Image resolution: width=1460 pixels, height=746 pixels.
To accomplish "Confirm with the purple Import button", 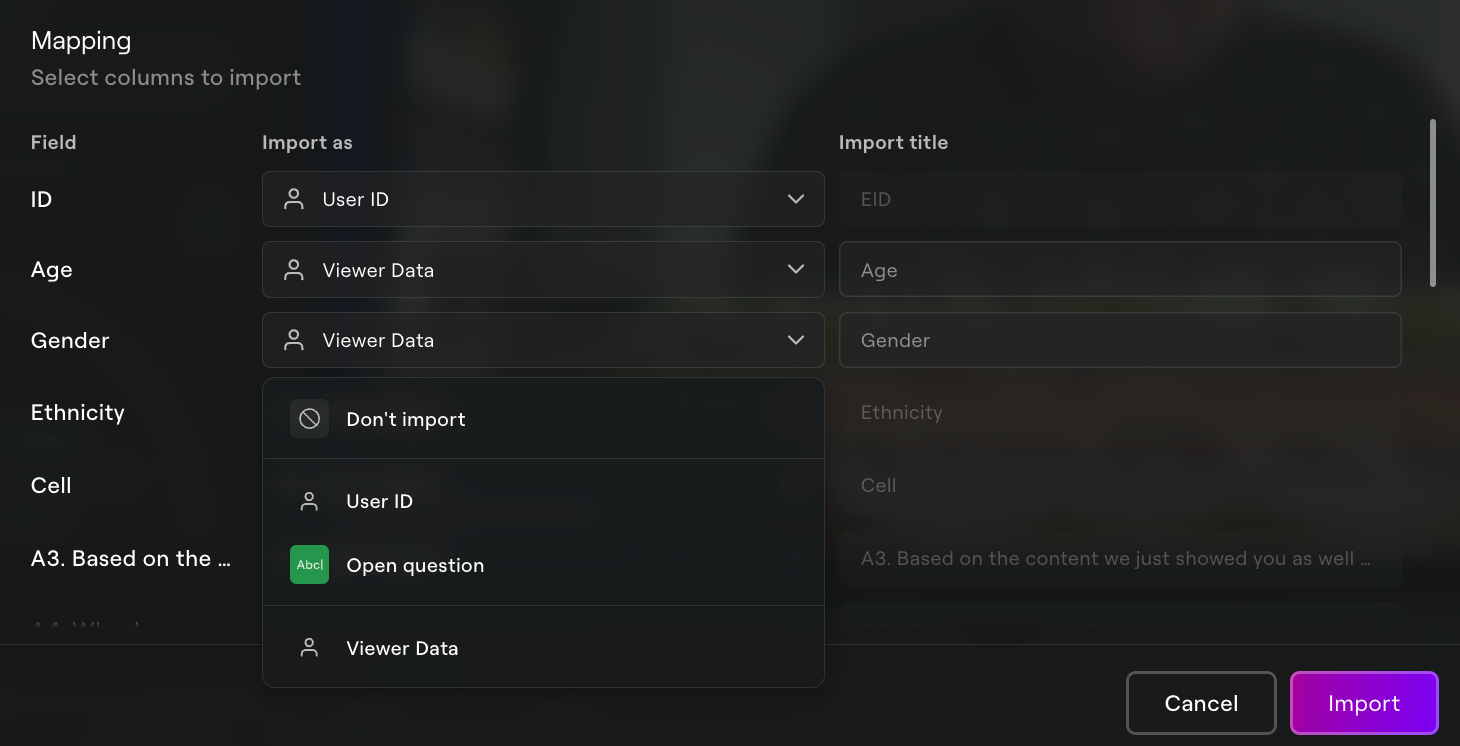I will (1364, 703).
